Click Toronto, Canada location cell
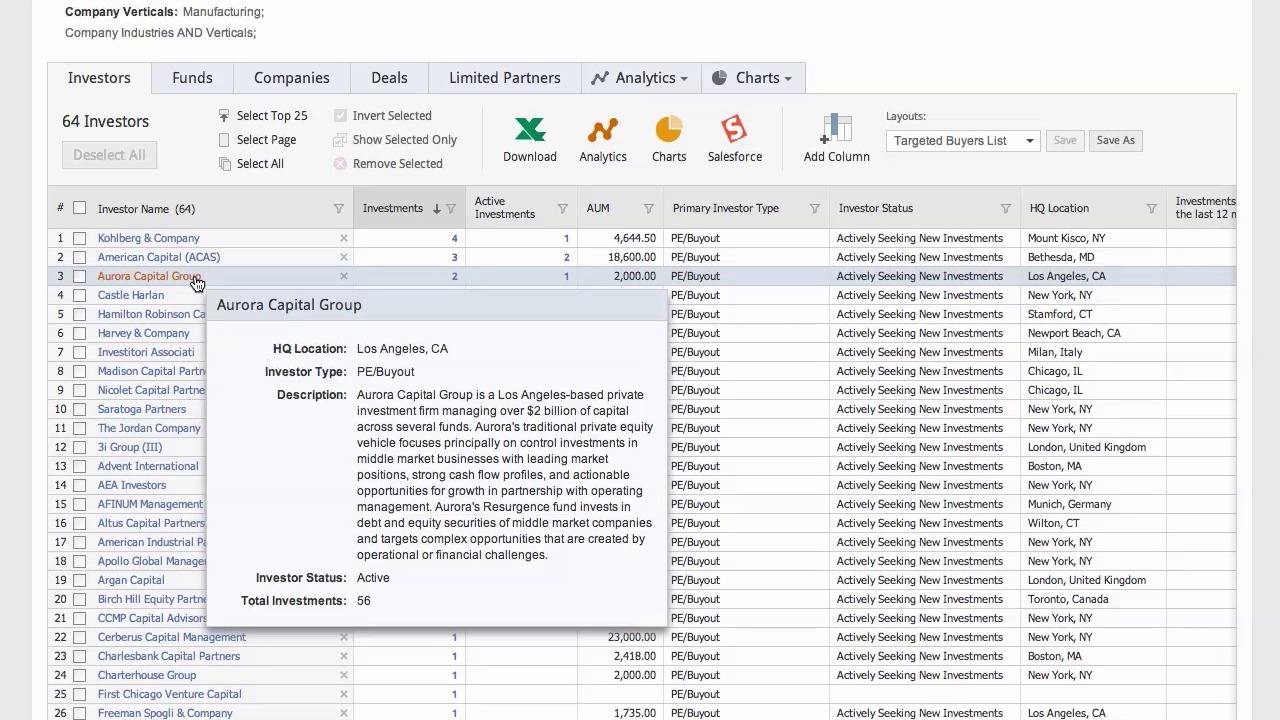The height and width of the screenshot is (720, 1280). 1068,599
